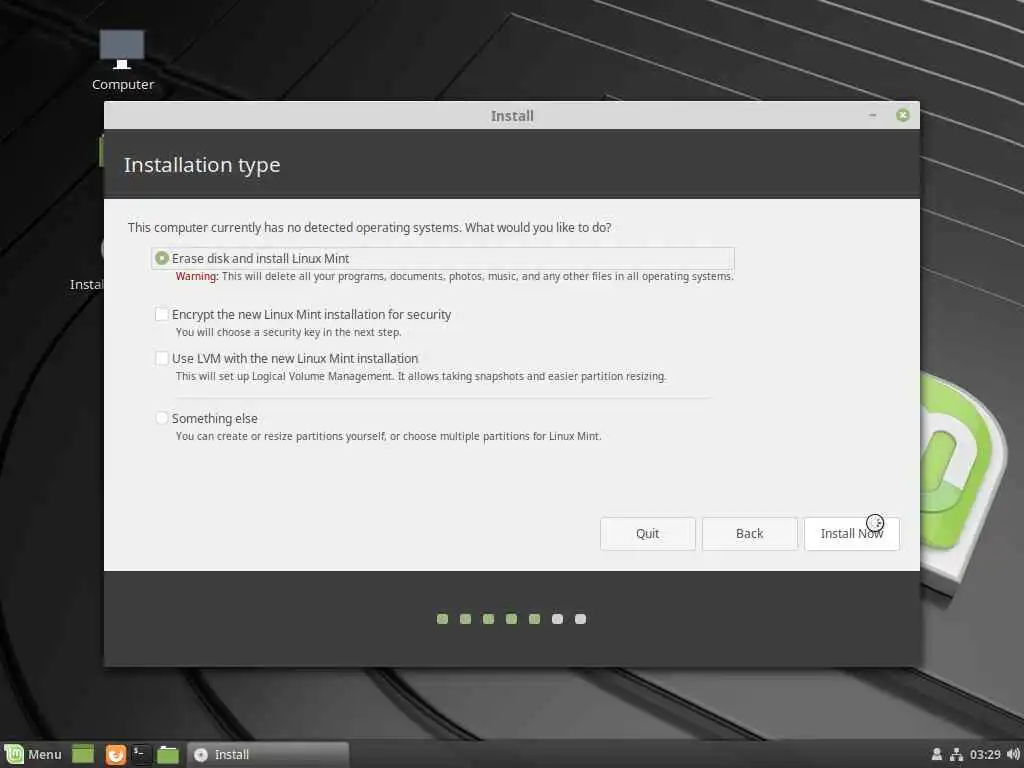Go Back to previous installer step
This screenshot has height=768, width=1024.
tap(749, 534)
